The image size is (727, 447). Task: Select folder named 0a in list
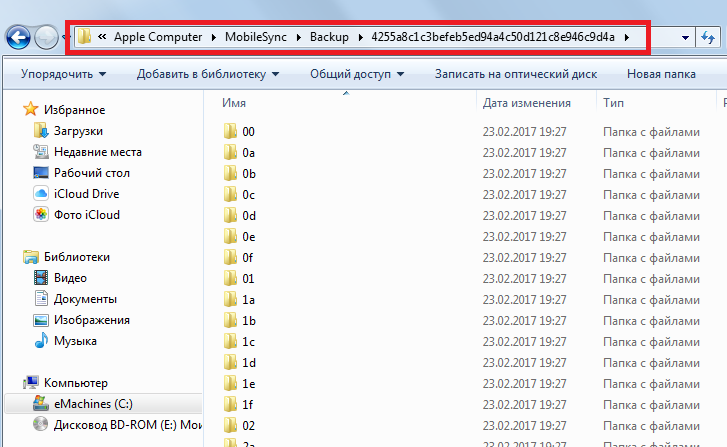(248, 153)
